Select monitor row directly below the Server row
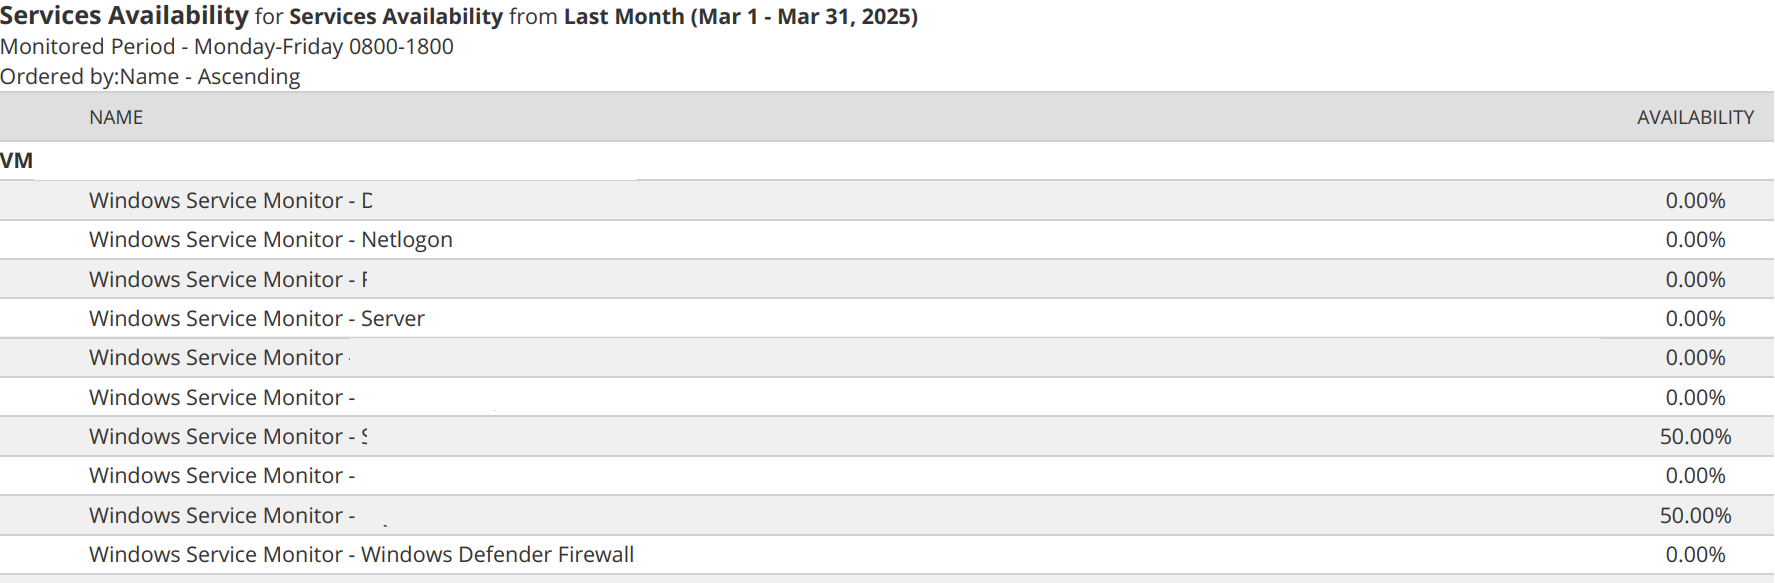The width and height of the screenshot is (1775, 583). point(220,358)
